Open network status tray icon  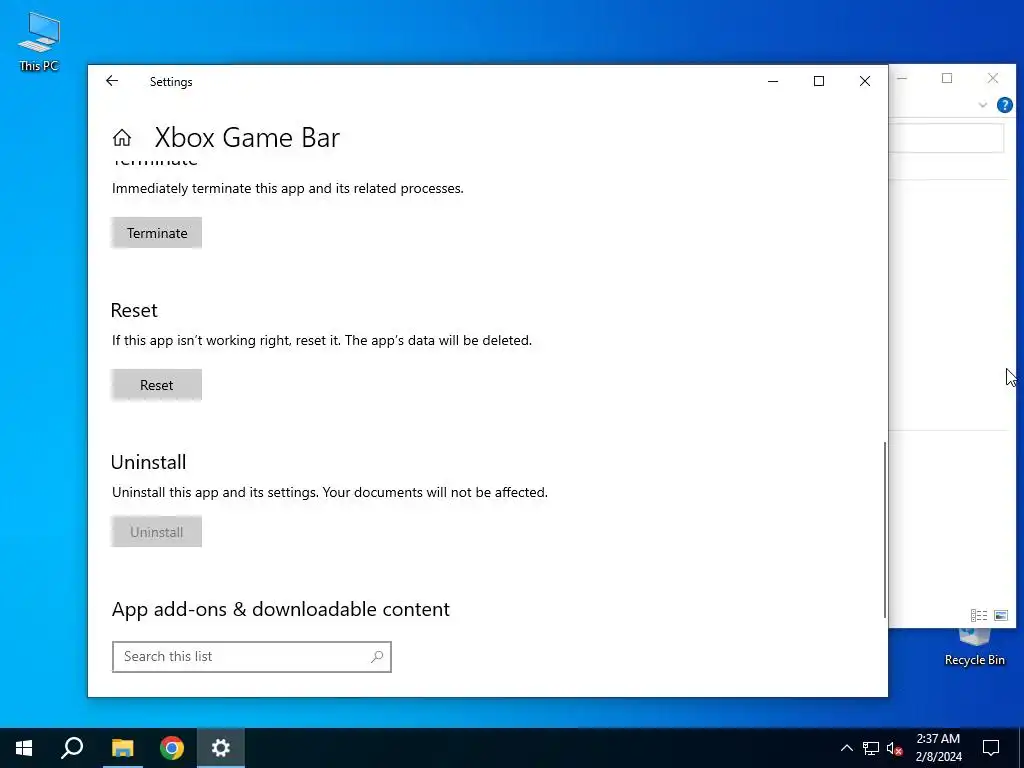(871, 748)
